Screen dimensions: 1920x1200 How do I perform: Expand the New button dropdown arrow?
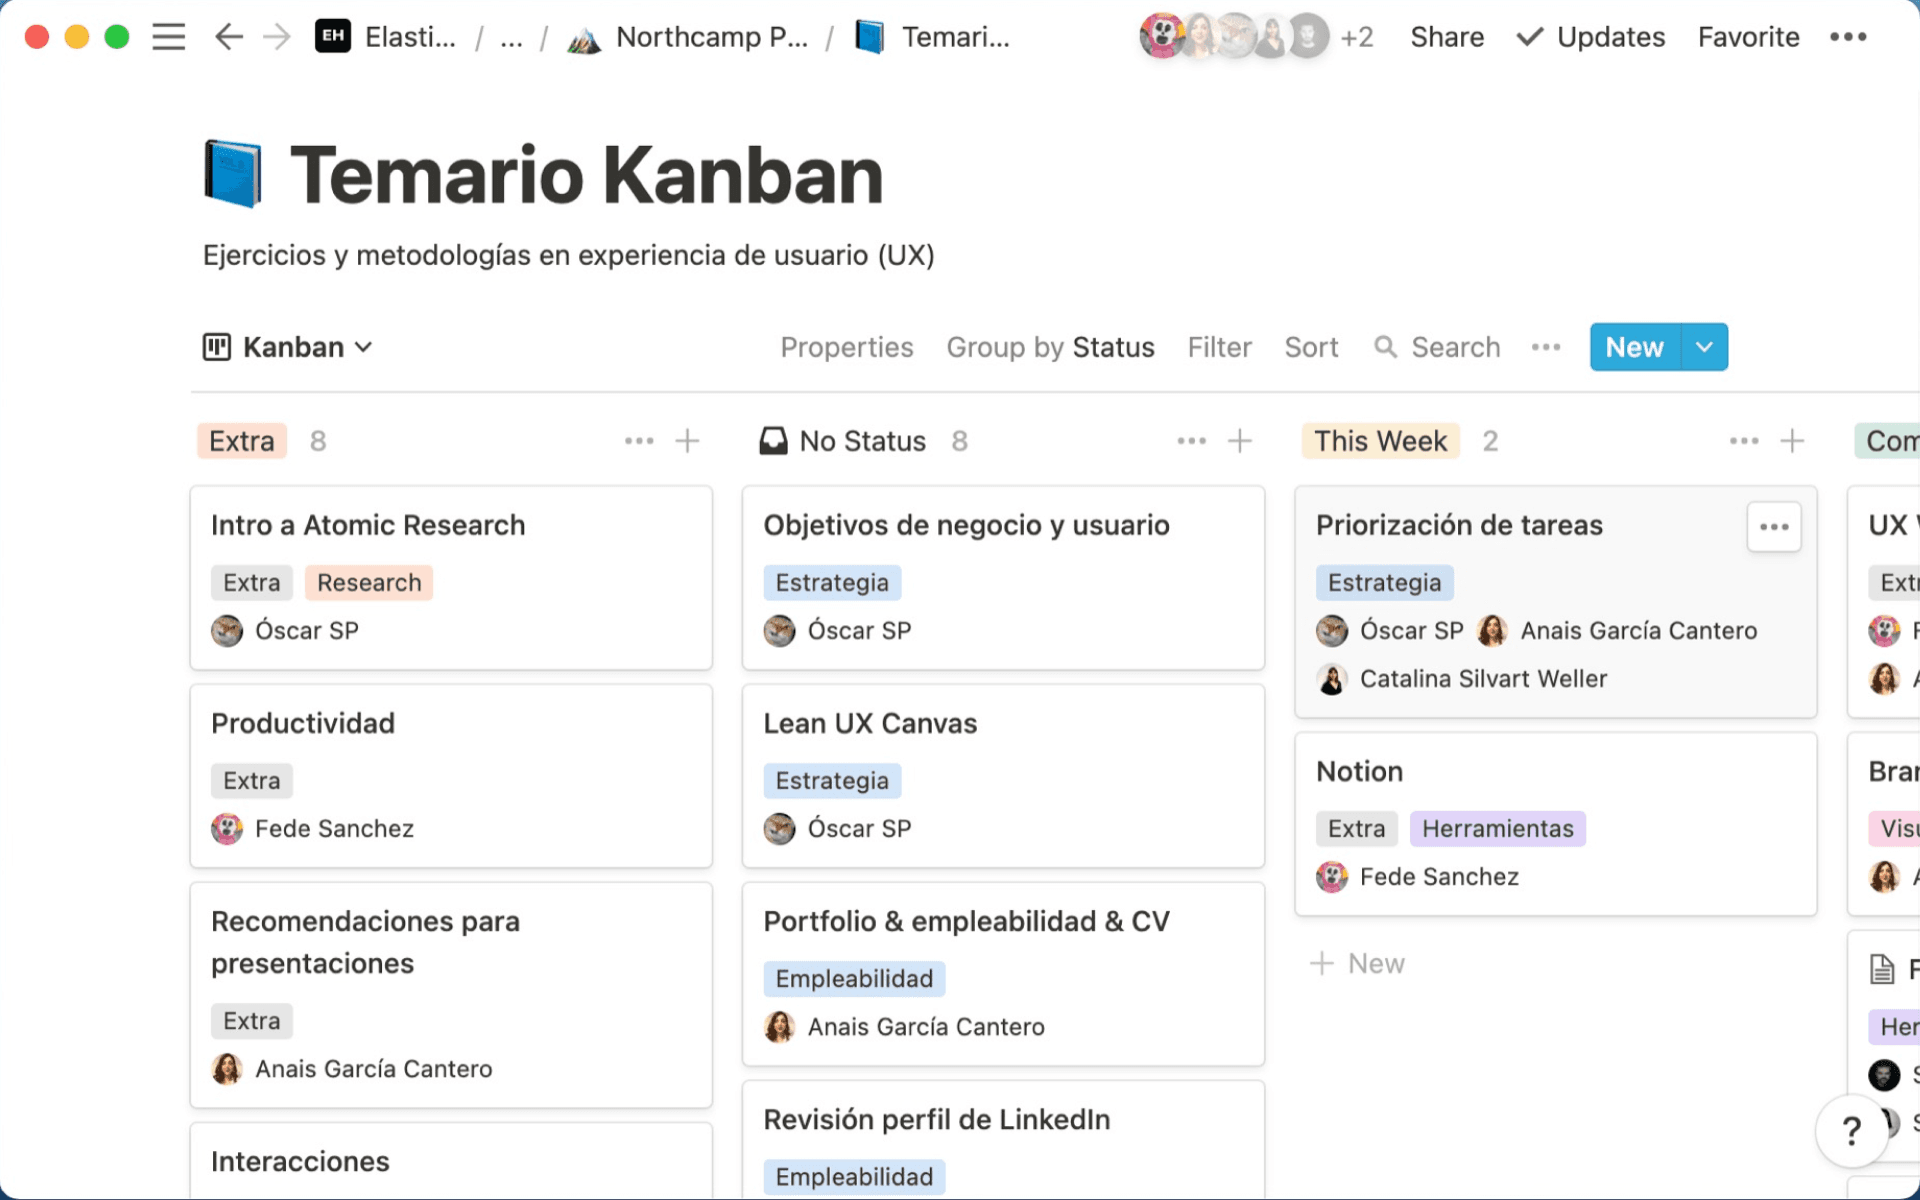(x=1704, y=347)
